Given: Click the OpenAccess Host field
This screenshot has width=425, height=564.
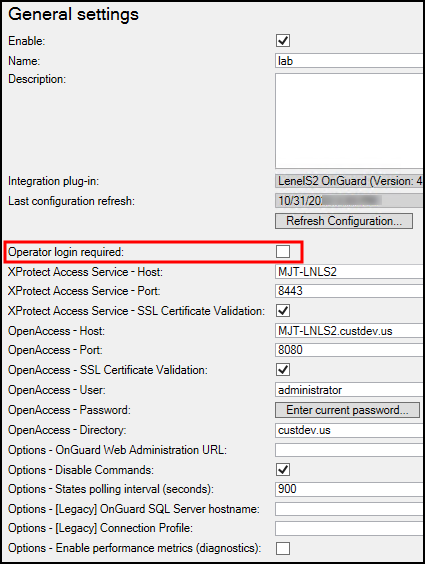Looking at the screenshot, I should tap(349, 331).
